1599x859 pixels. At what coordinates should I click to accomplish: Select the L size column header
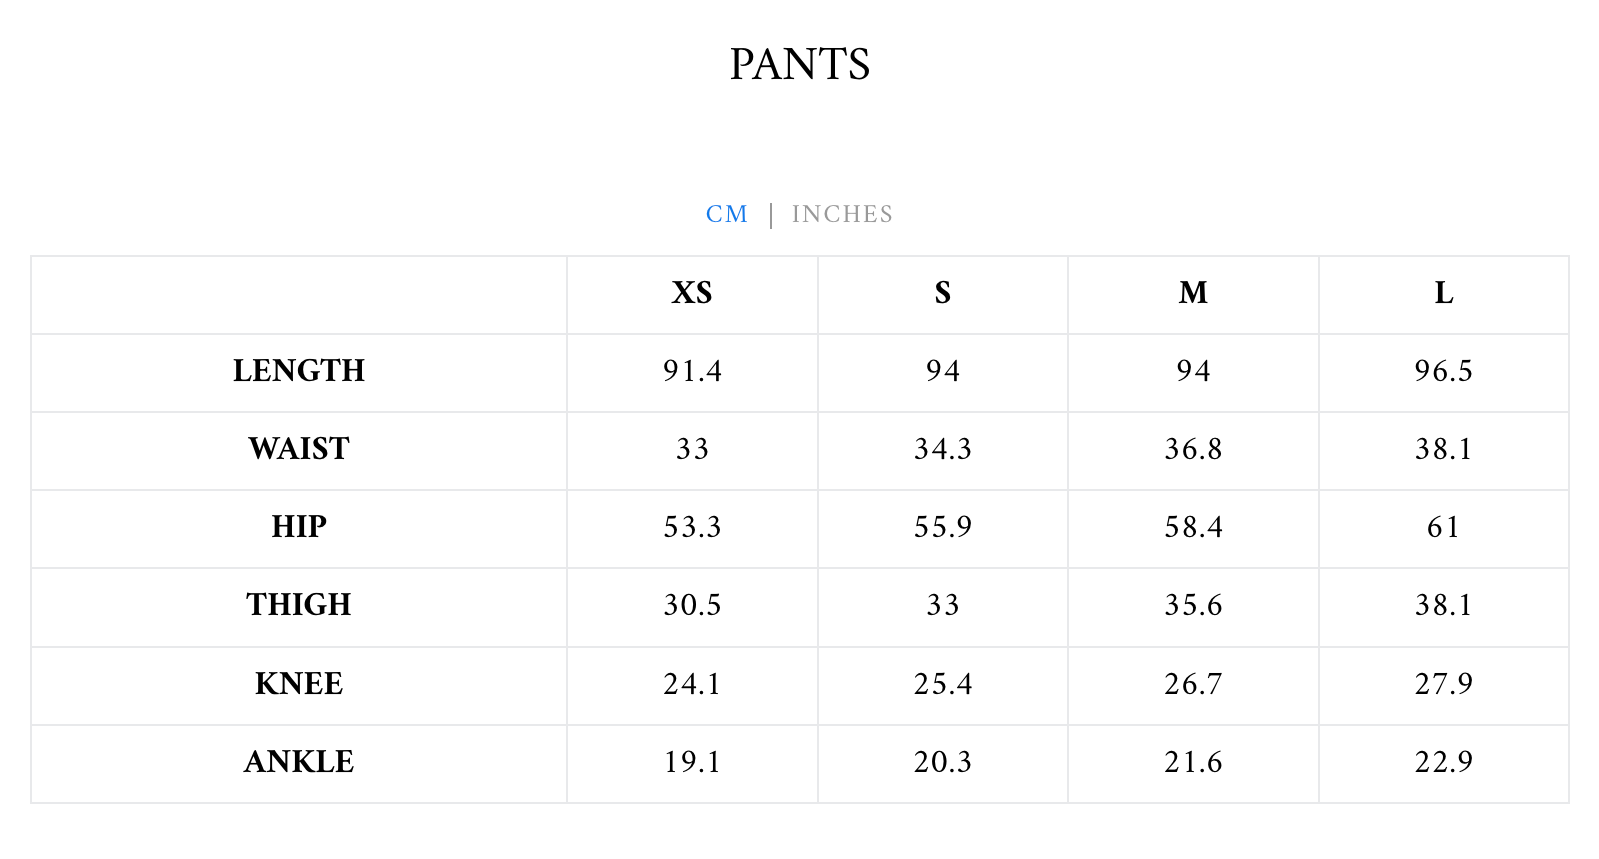pyautogui.click(x=1444, y=293)
